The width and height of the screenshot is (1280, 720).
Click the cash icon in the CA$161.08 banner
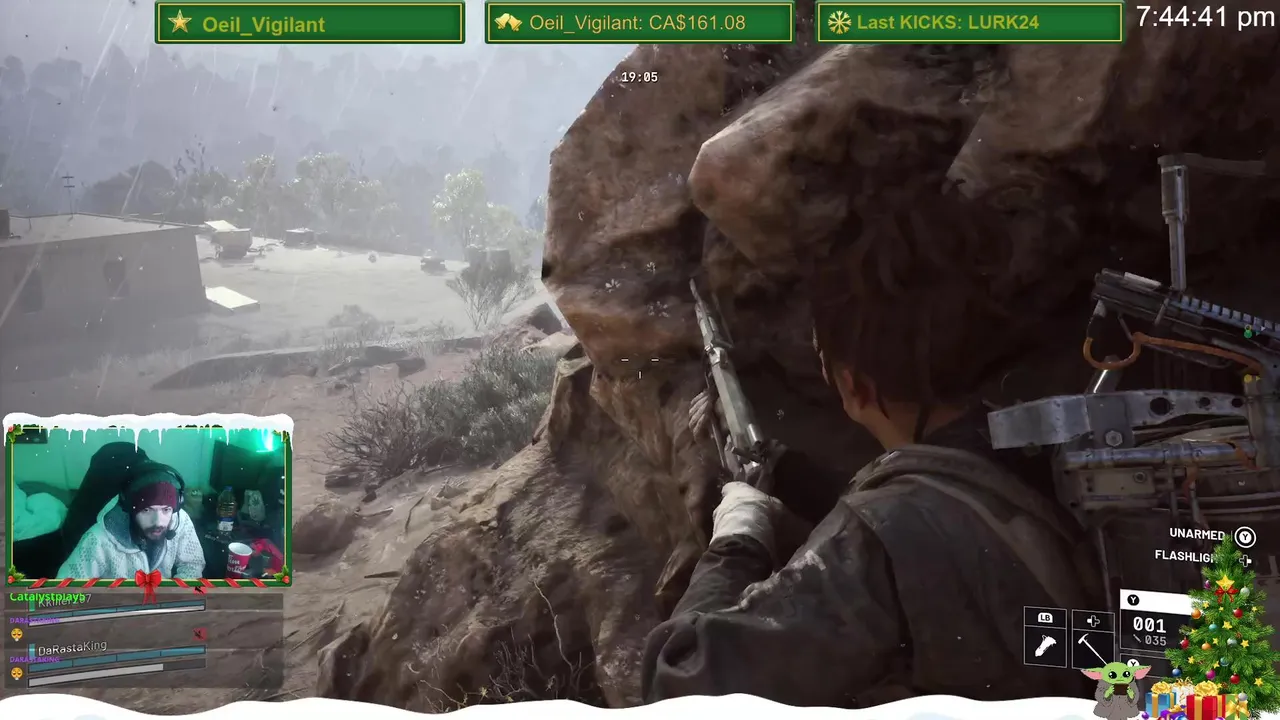click(508, 23)
